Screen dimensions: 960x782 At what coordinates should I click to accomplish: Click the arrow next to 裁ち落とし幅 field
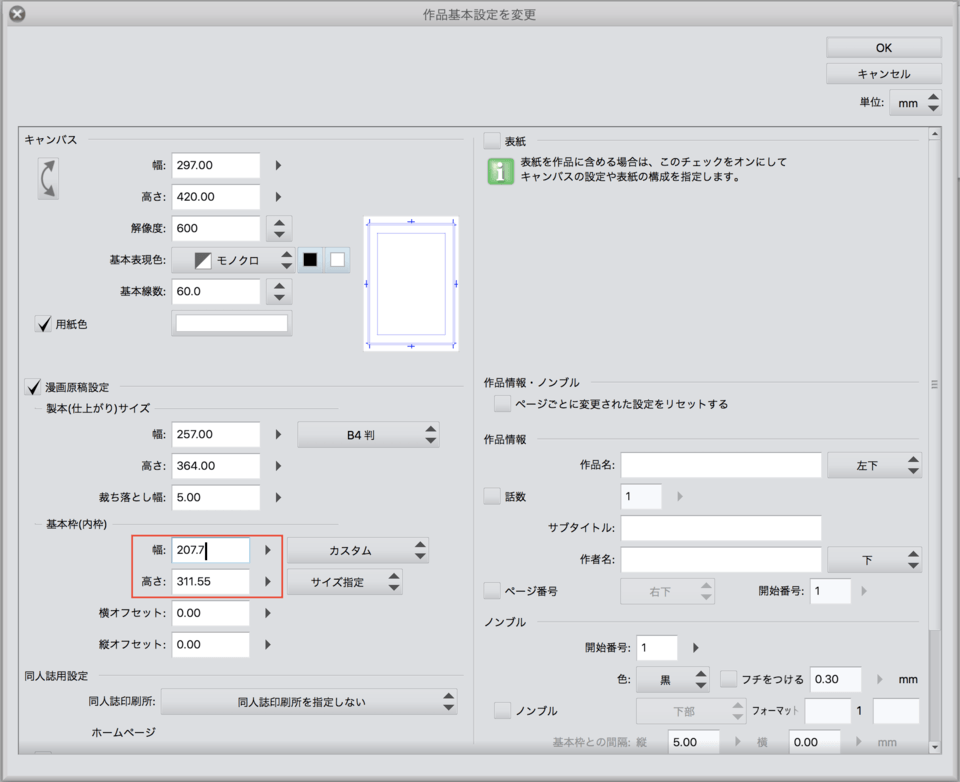click(x=278, y=497)
